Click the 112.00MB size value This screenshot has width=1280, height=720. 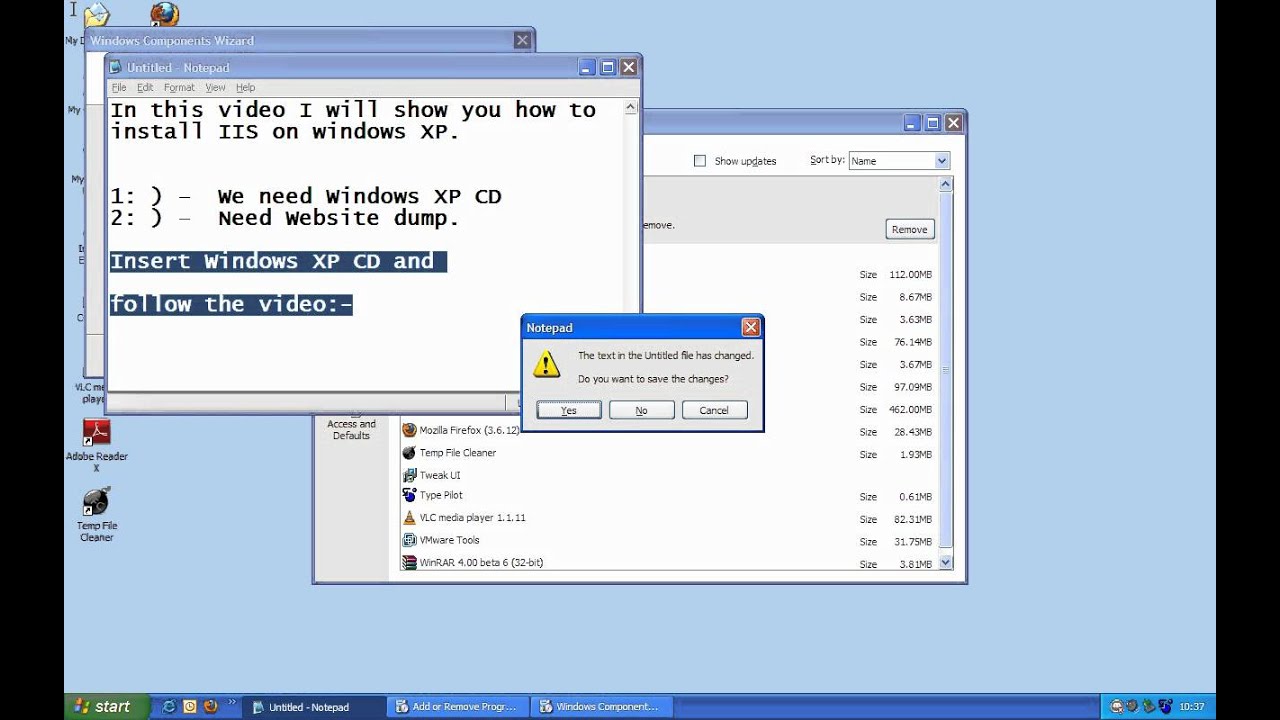click(x=910, y=274)
